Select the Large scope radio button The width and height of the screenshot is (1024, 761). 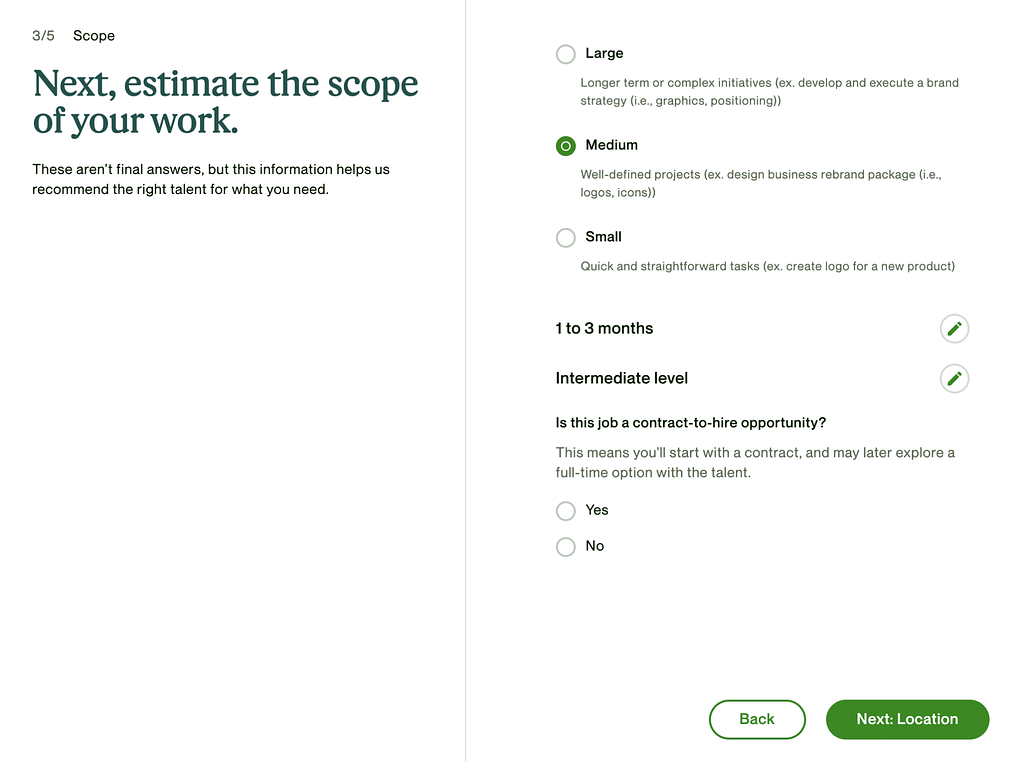[566, 54]
